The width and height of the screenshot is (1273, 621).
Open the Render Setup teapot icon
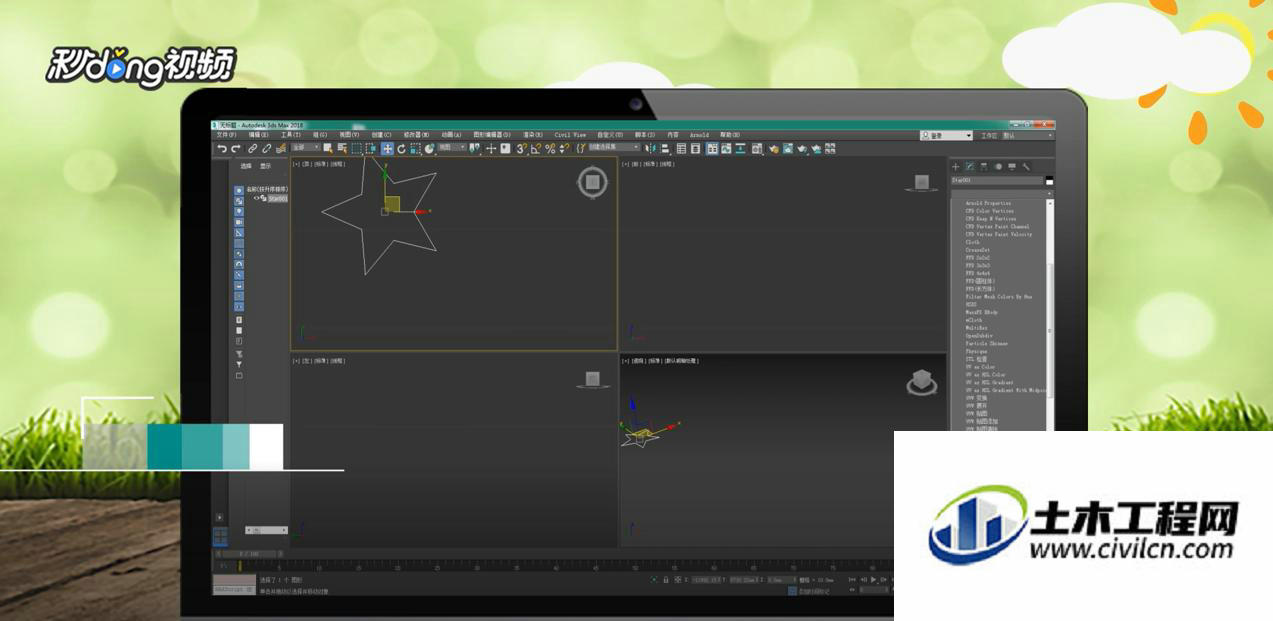(x=774, y=148)
